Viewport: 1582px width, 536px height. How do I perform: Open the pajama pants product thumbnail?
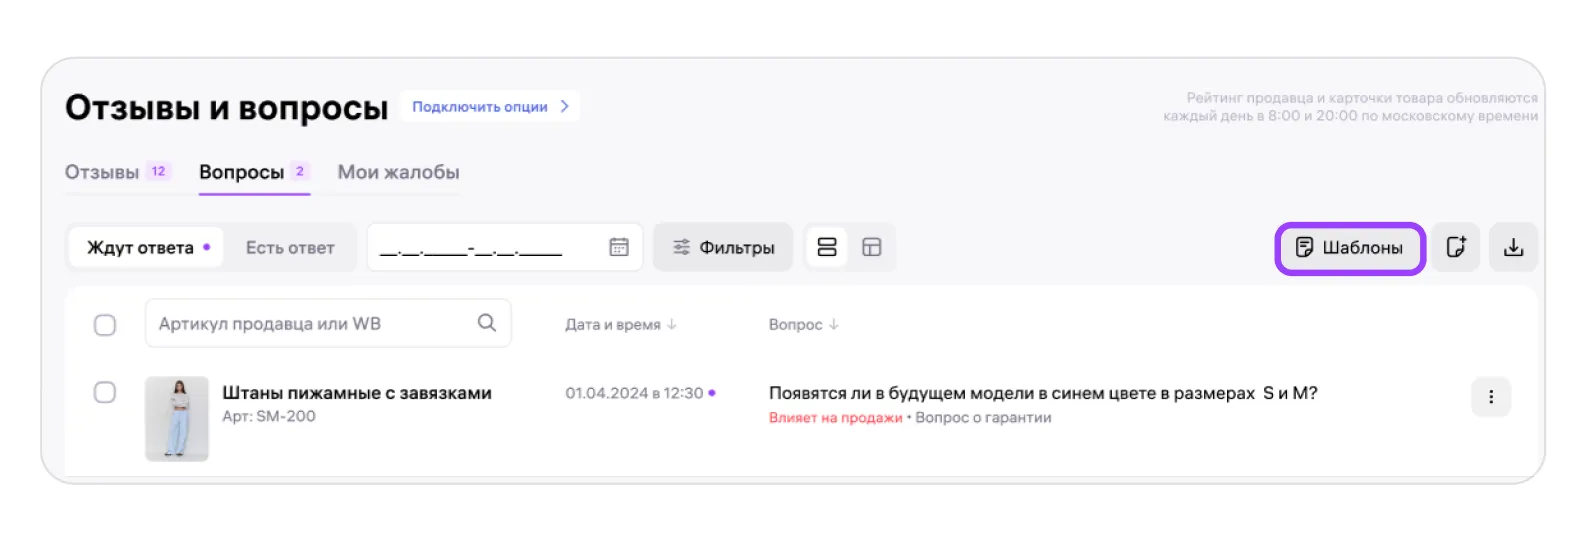point(177,418)
